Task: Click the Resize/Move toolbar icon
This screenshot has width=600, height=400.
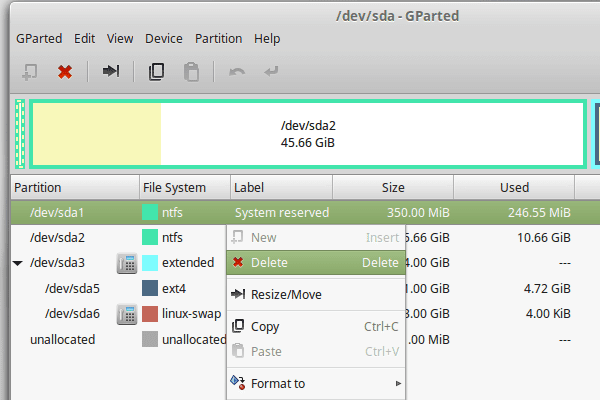Action: point(111,71)
